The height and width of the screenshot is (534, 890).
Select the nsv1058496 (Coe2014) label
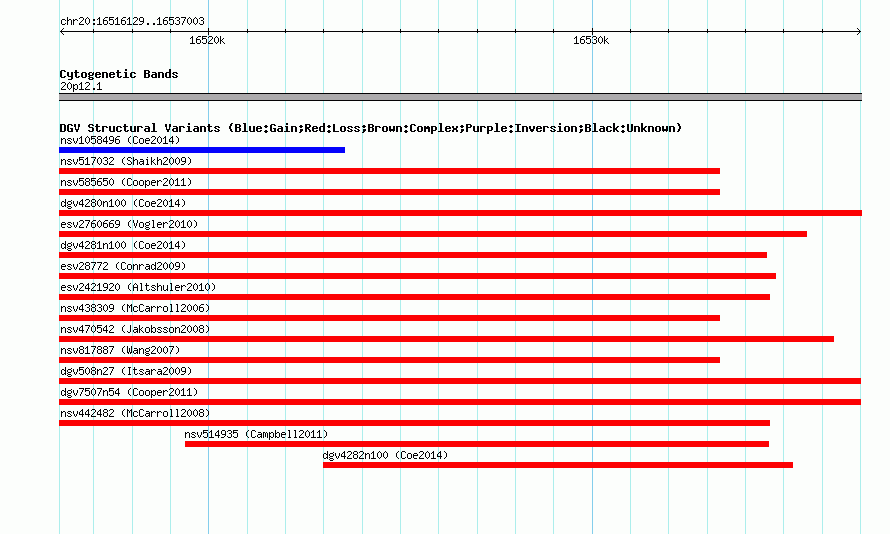(120, 140)
